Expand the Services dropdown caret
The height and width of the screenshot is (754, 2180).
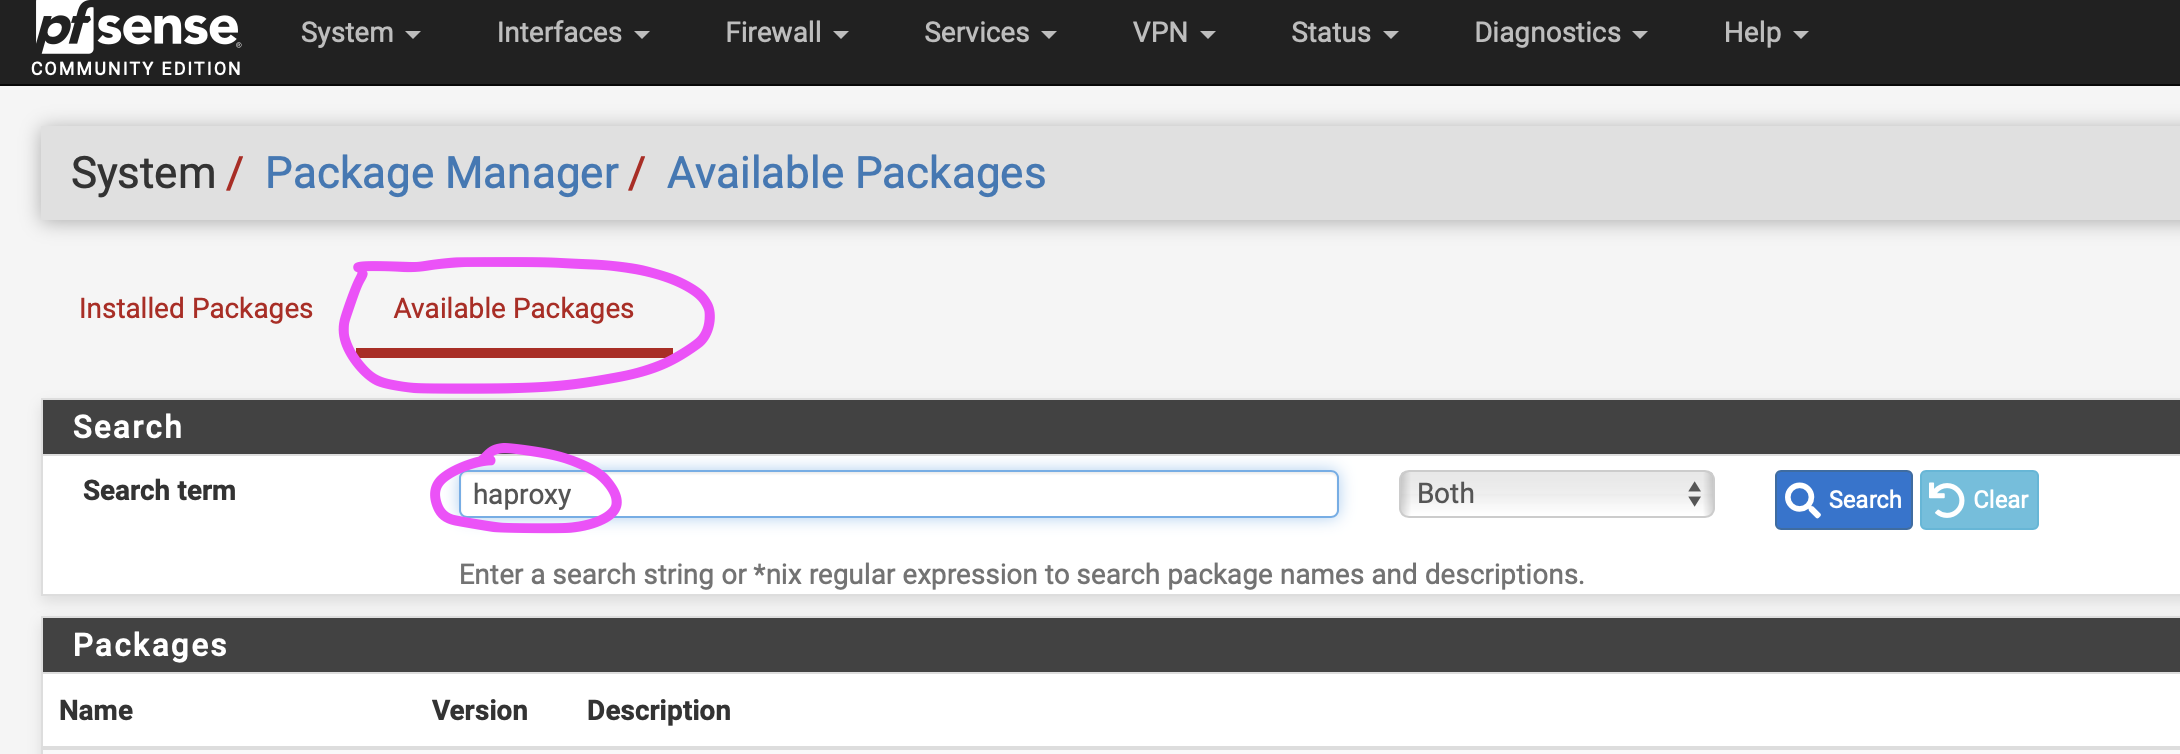click(1049, 35)
